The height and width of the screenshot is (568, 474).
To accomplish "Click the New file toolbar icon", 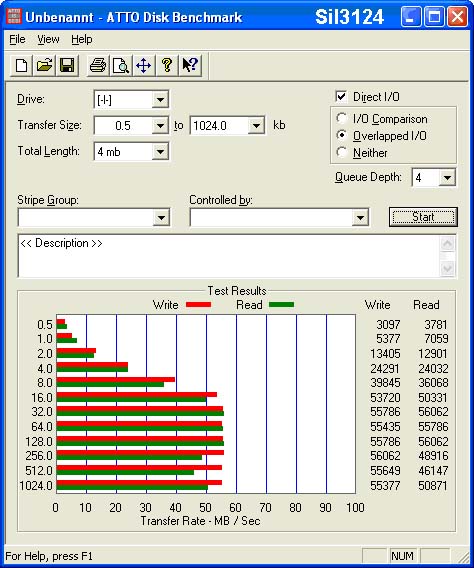I will point(21,66).
